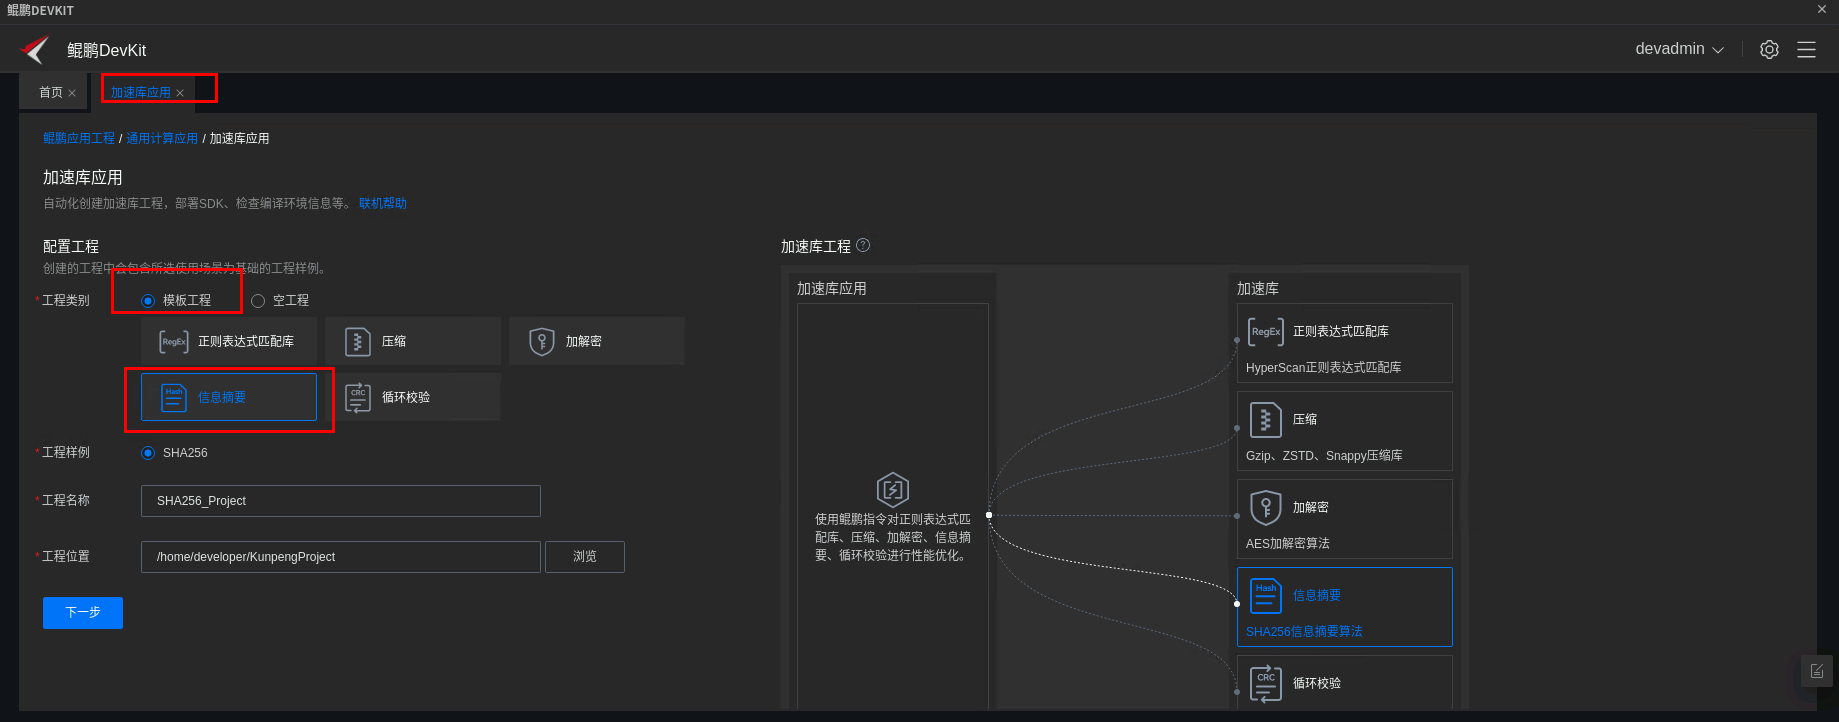The height and width of the screenshot is (722, 1839).
Task: Click the RegEx icon in config cards
Action: tap(174, 341)
